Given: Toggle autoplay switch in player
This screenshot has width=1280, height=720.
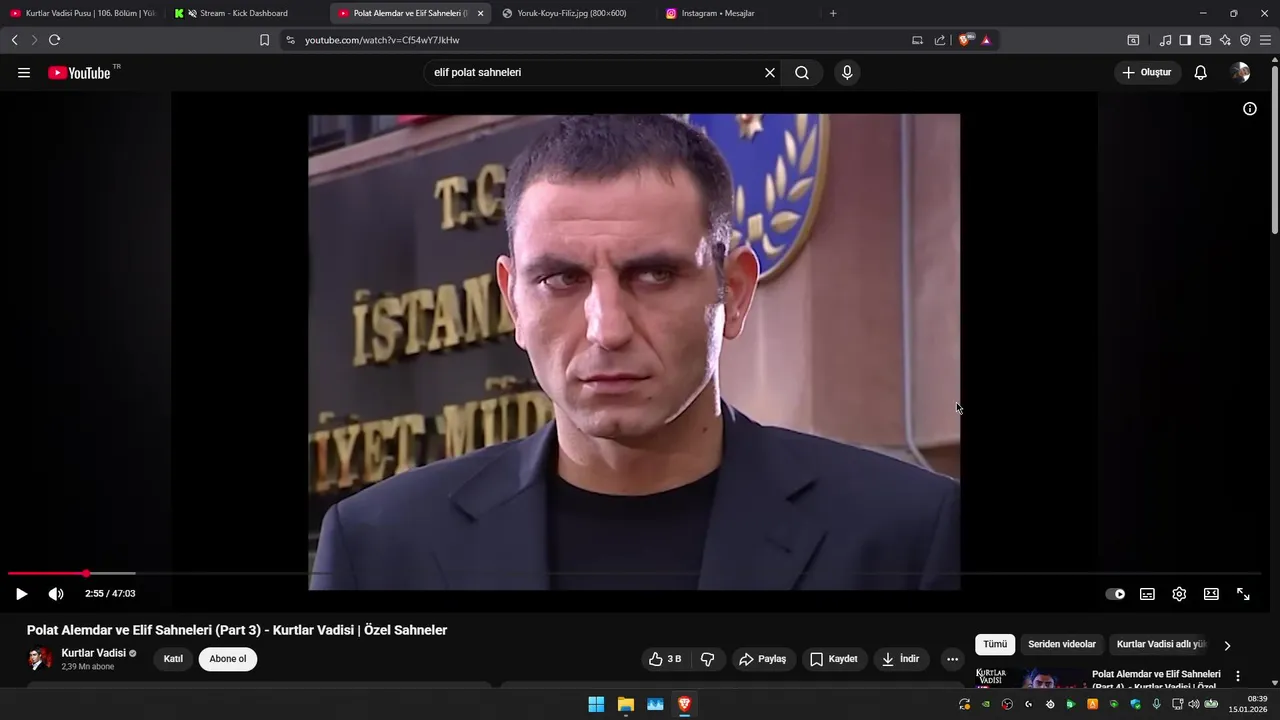Looking at the screenshot, I should click(x=1115, y=594).
